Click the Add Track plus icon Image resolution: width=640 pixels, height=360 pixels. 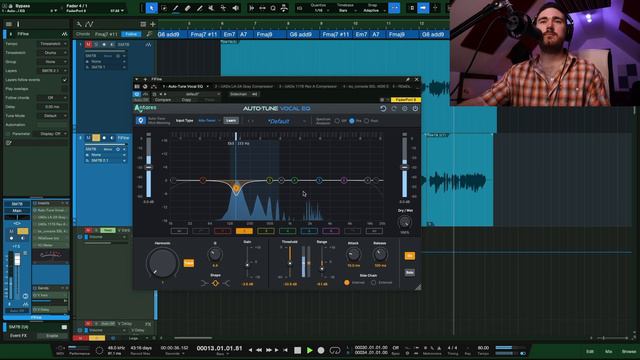click(153, 24)
